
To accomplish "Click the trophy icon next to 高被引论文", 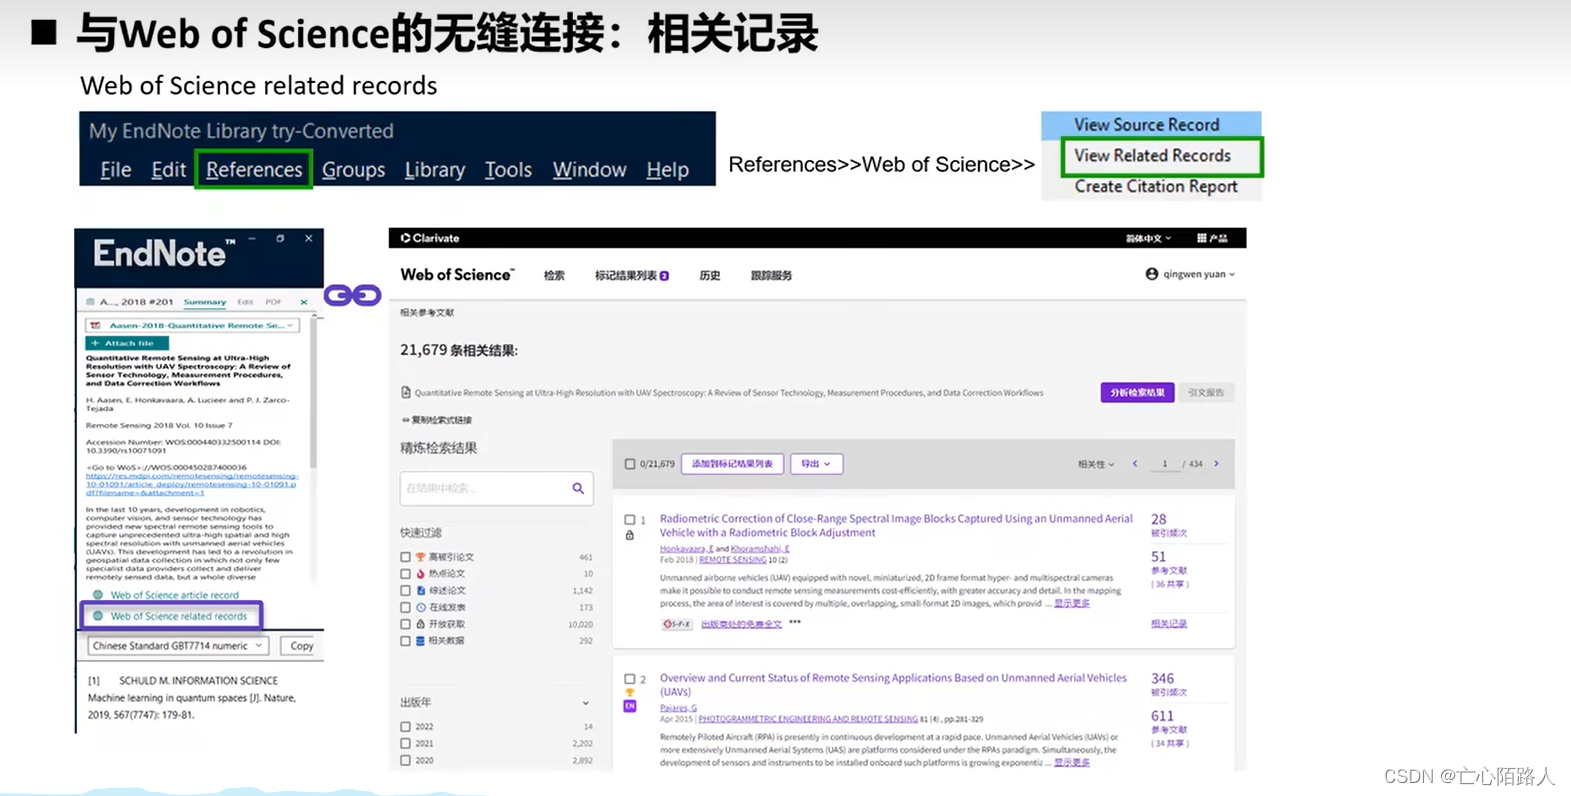I will (x=421, y=557).
